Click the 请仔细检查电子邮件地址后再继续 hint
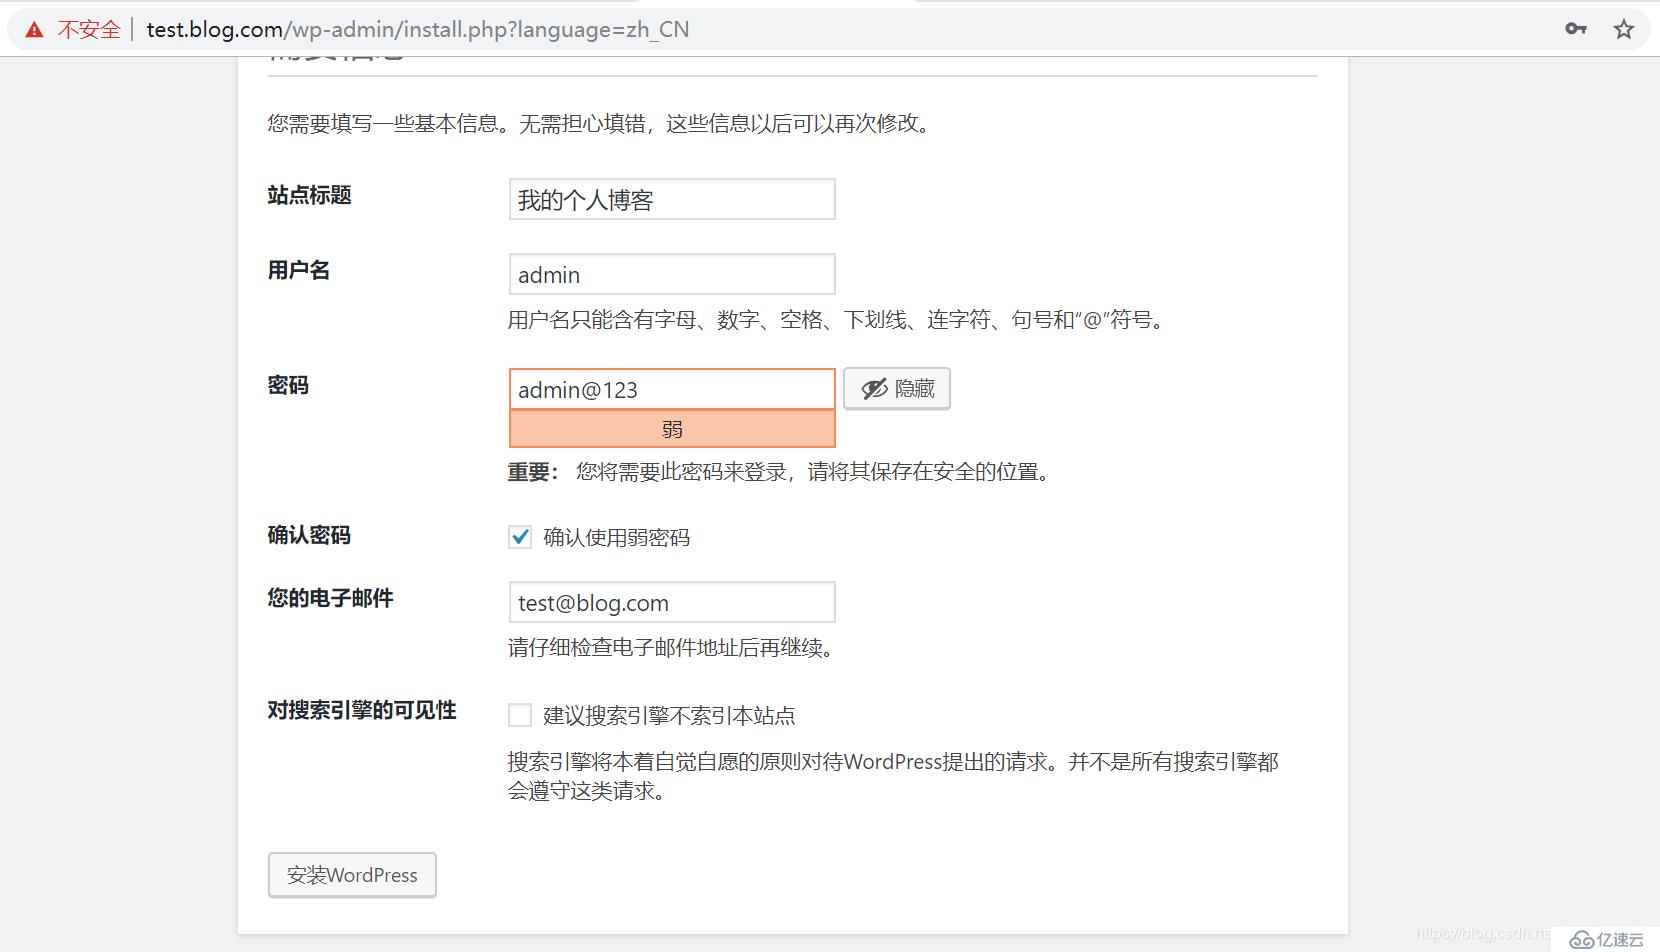This screenshot has height=952, width=1660. point(672,648)
